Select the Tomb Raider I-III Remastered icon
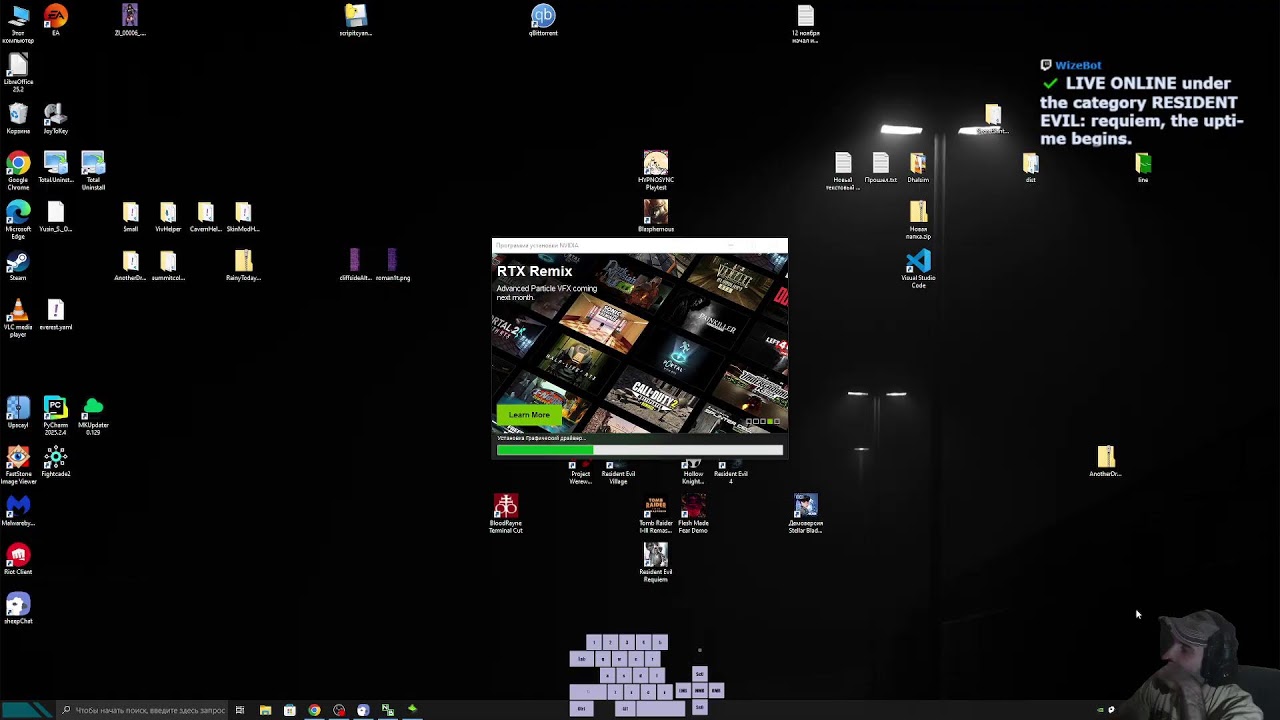Screen dimensions: 1280x720 tap(656, 514)
